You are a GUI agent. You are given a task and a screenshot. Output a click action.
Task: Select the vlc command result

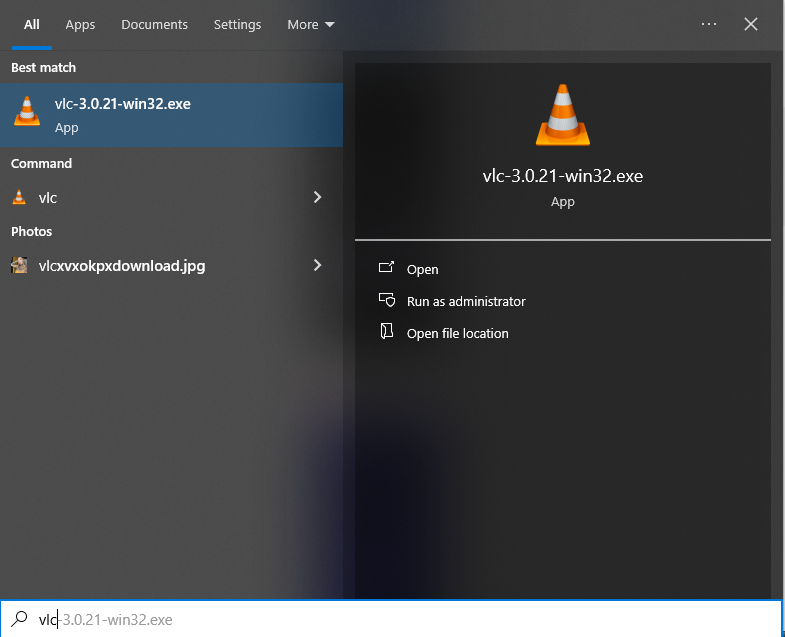coord(171,197)
